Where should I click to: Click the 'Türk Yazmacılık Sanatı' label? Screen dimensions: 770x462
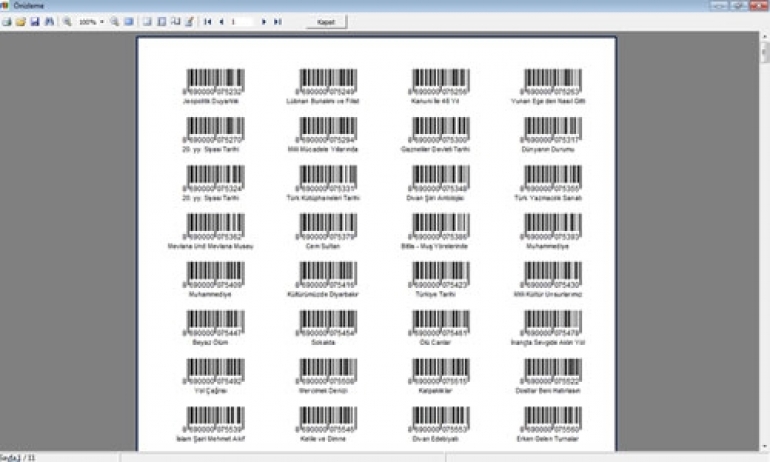[x=548, y=198]
